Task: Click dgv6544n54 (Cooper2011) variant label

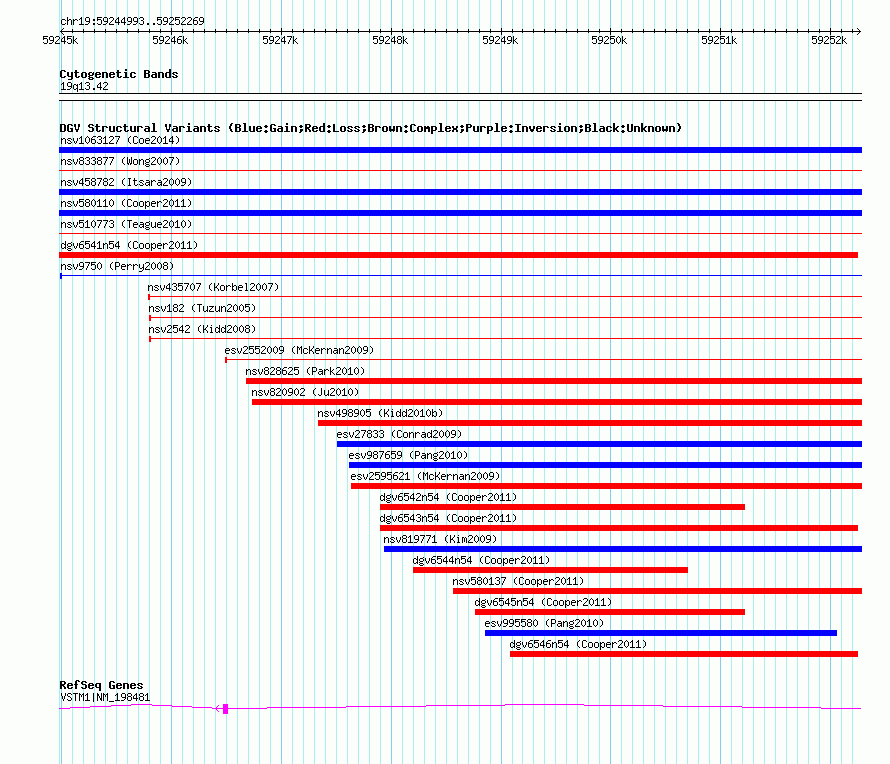Action: point(481,560)
